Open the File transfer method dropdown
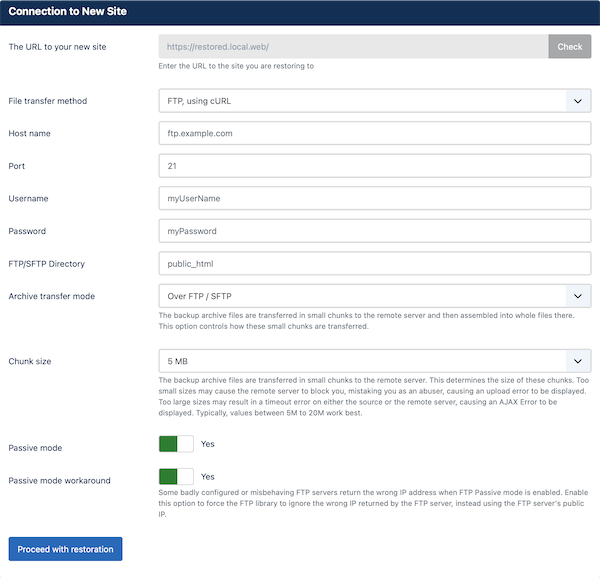The height and width of the screenshot is (578, 600). coord(375,101)
